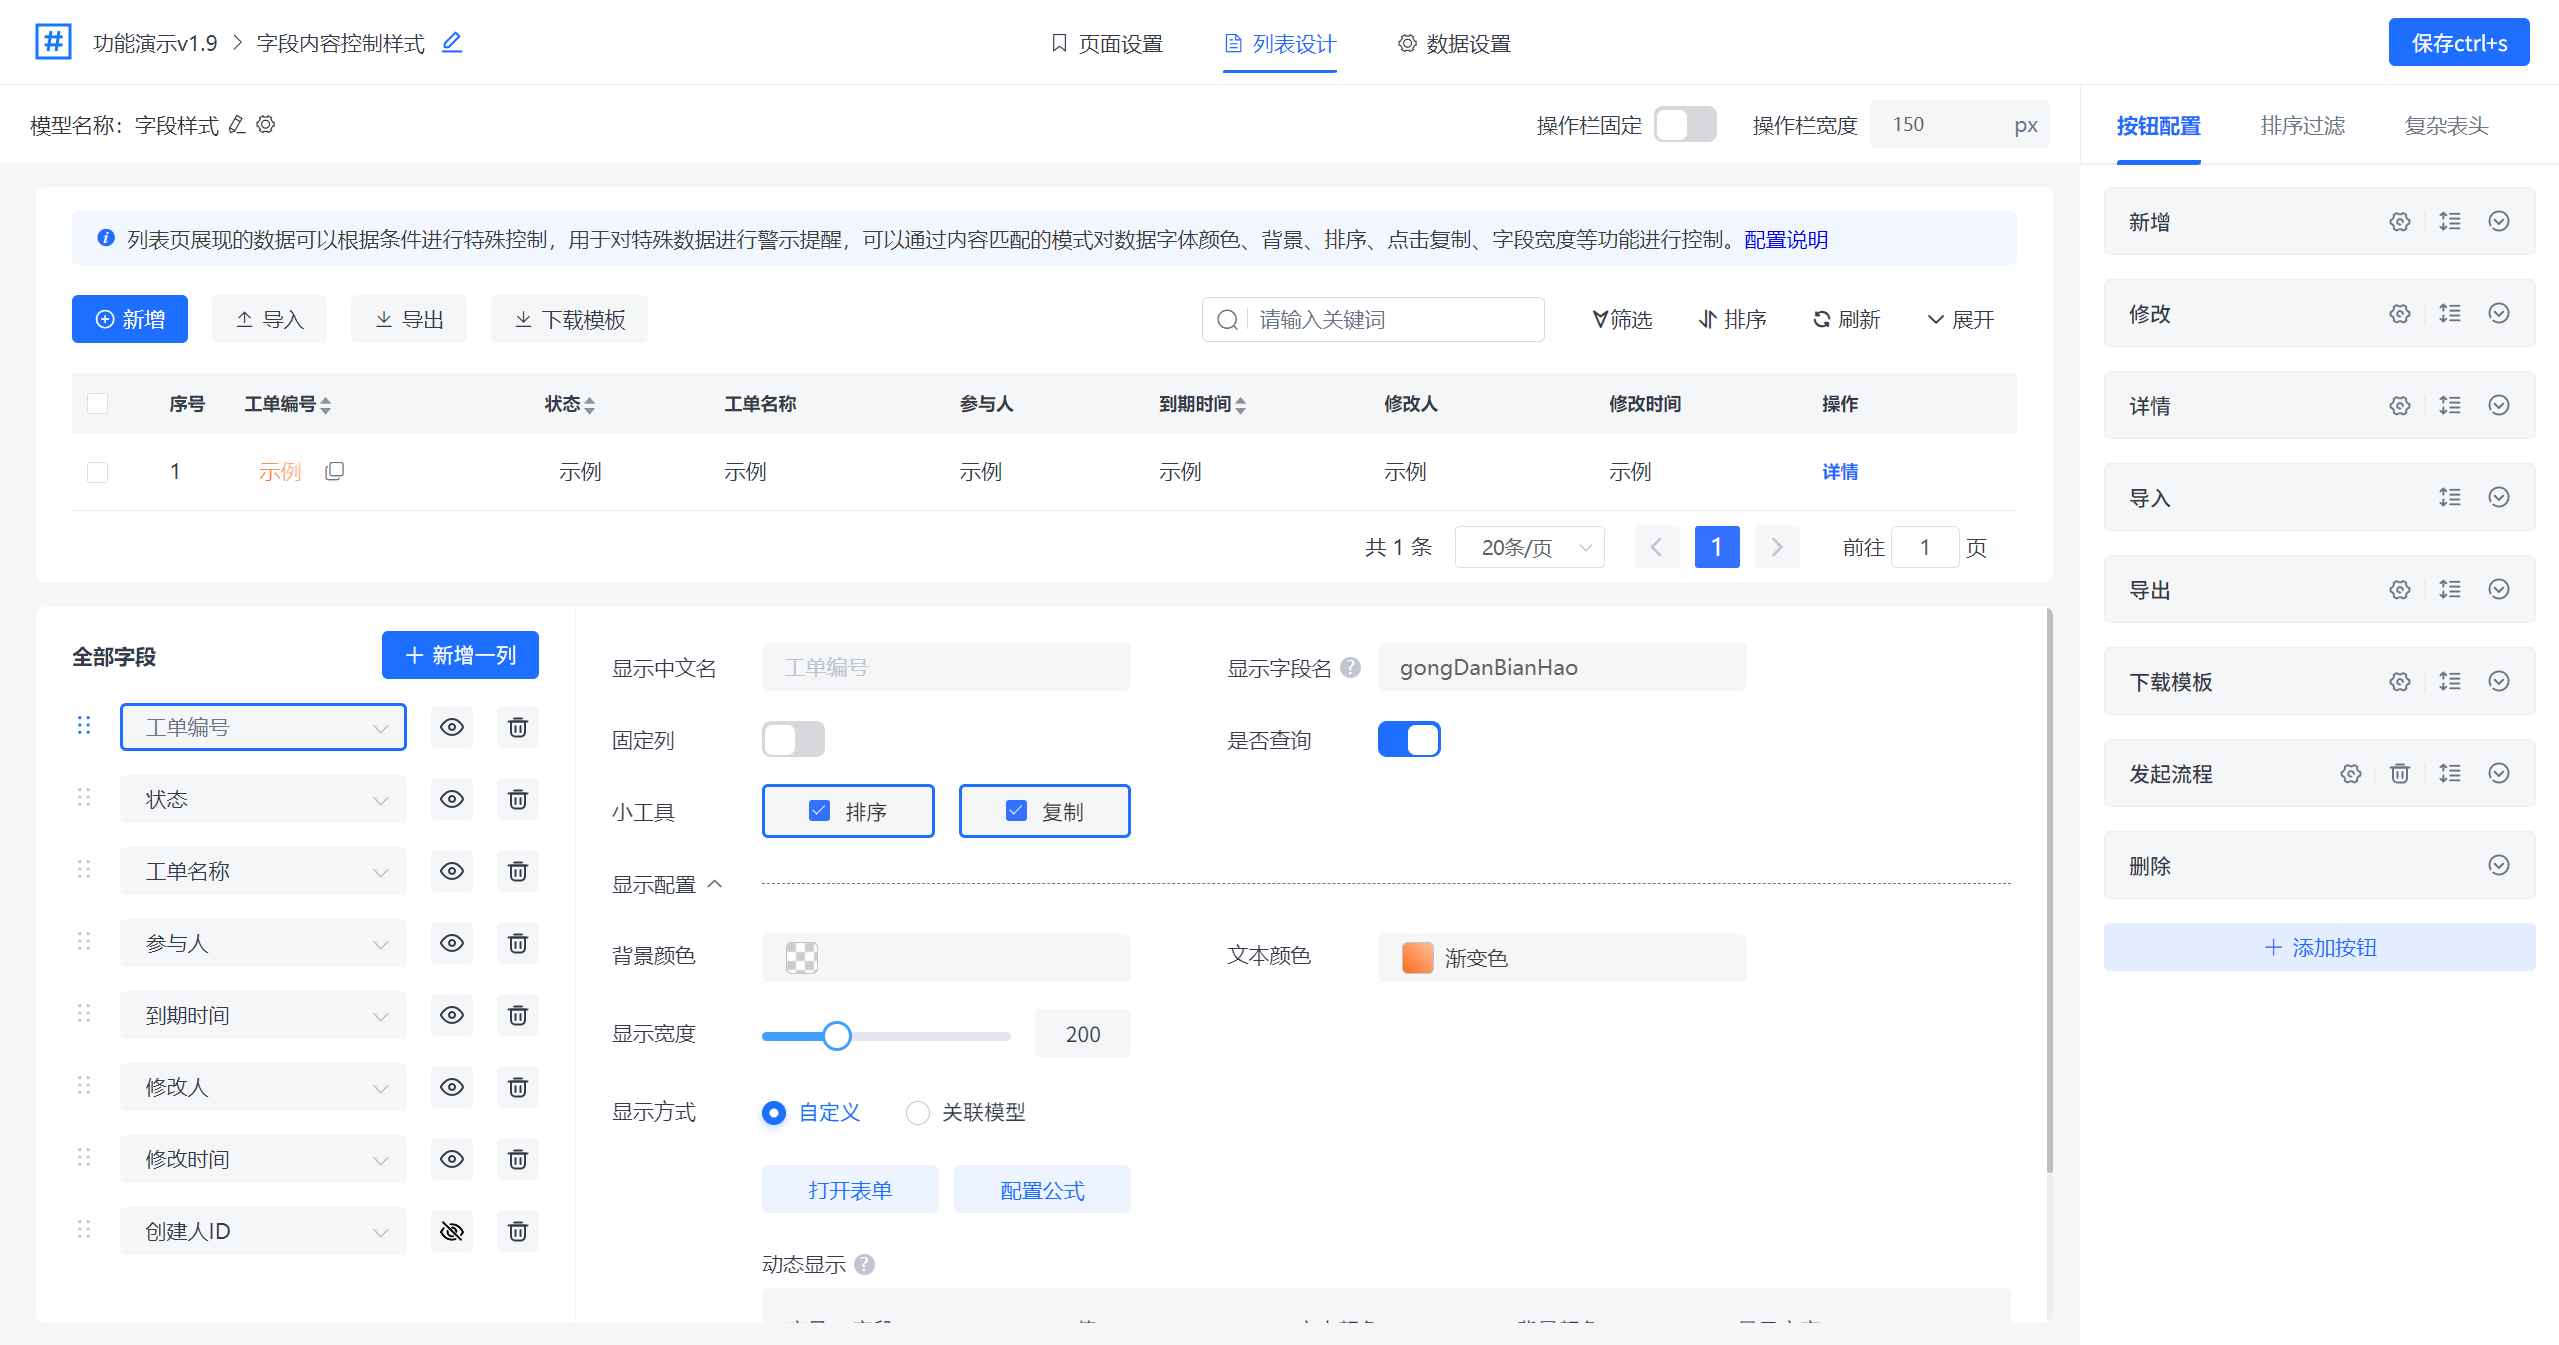
Task: Click help icon next to 显示字段名
Action: [1350, 668]
